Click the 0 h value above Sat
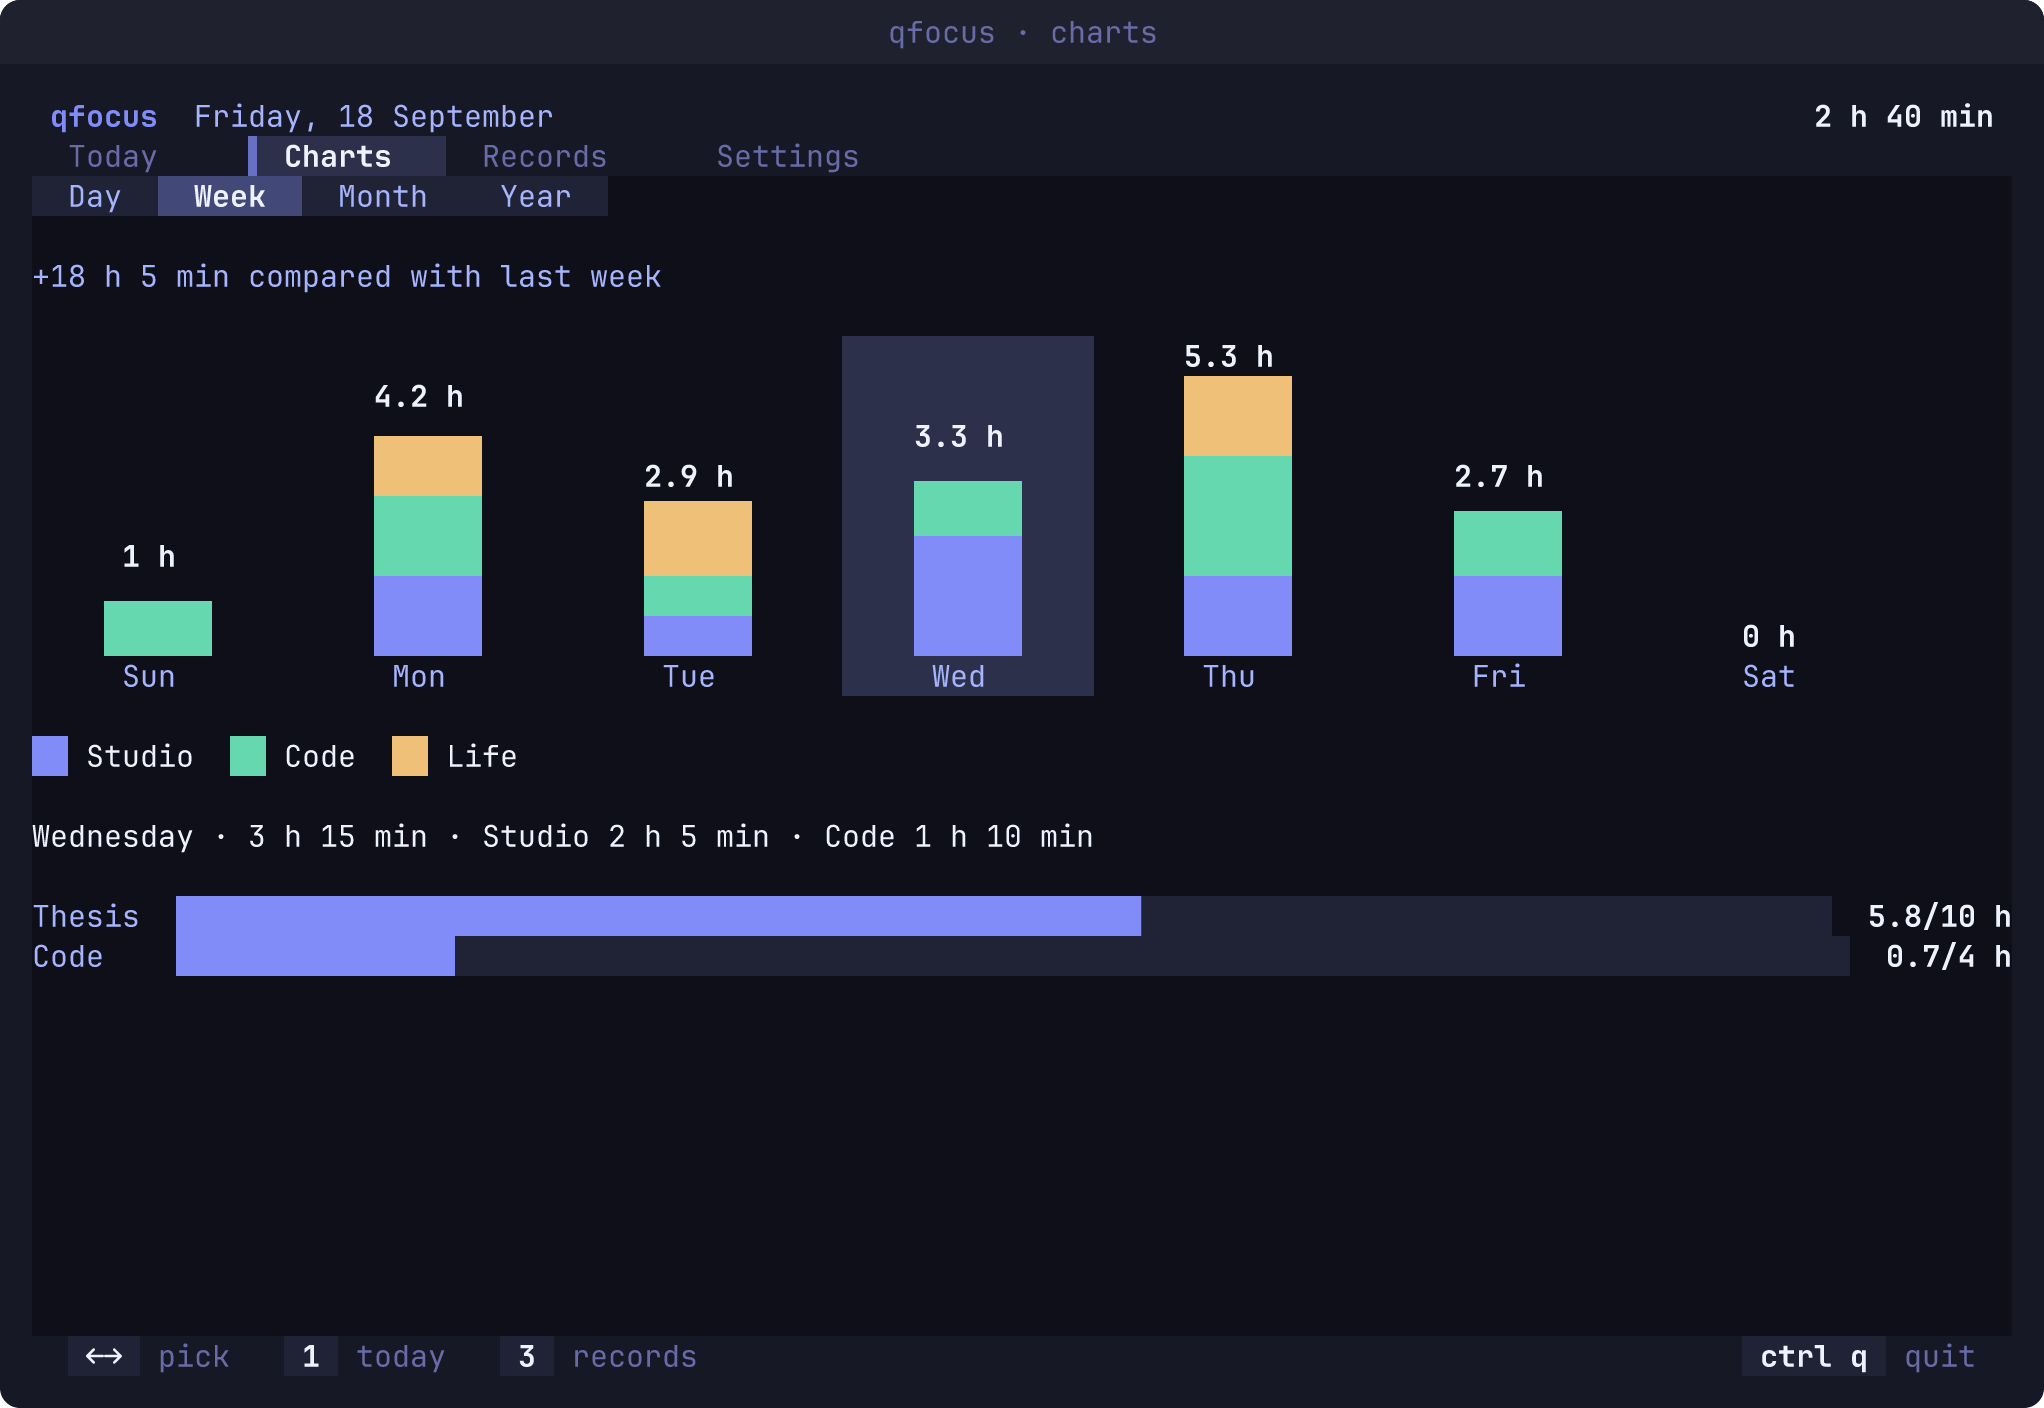The image size is (2044, 1408). 1769,637
